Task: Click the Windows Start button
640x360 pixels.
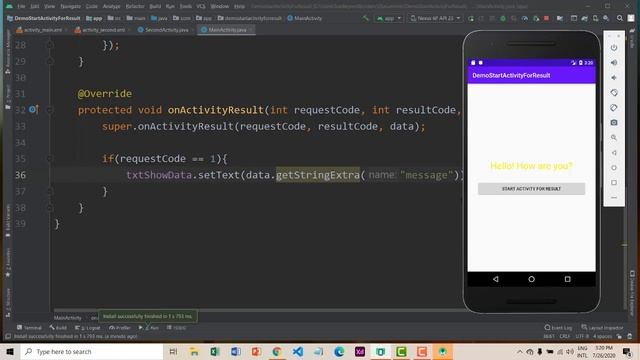Action: click(10, 351)
